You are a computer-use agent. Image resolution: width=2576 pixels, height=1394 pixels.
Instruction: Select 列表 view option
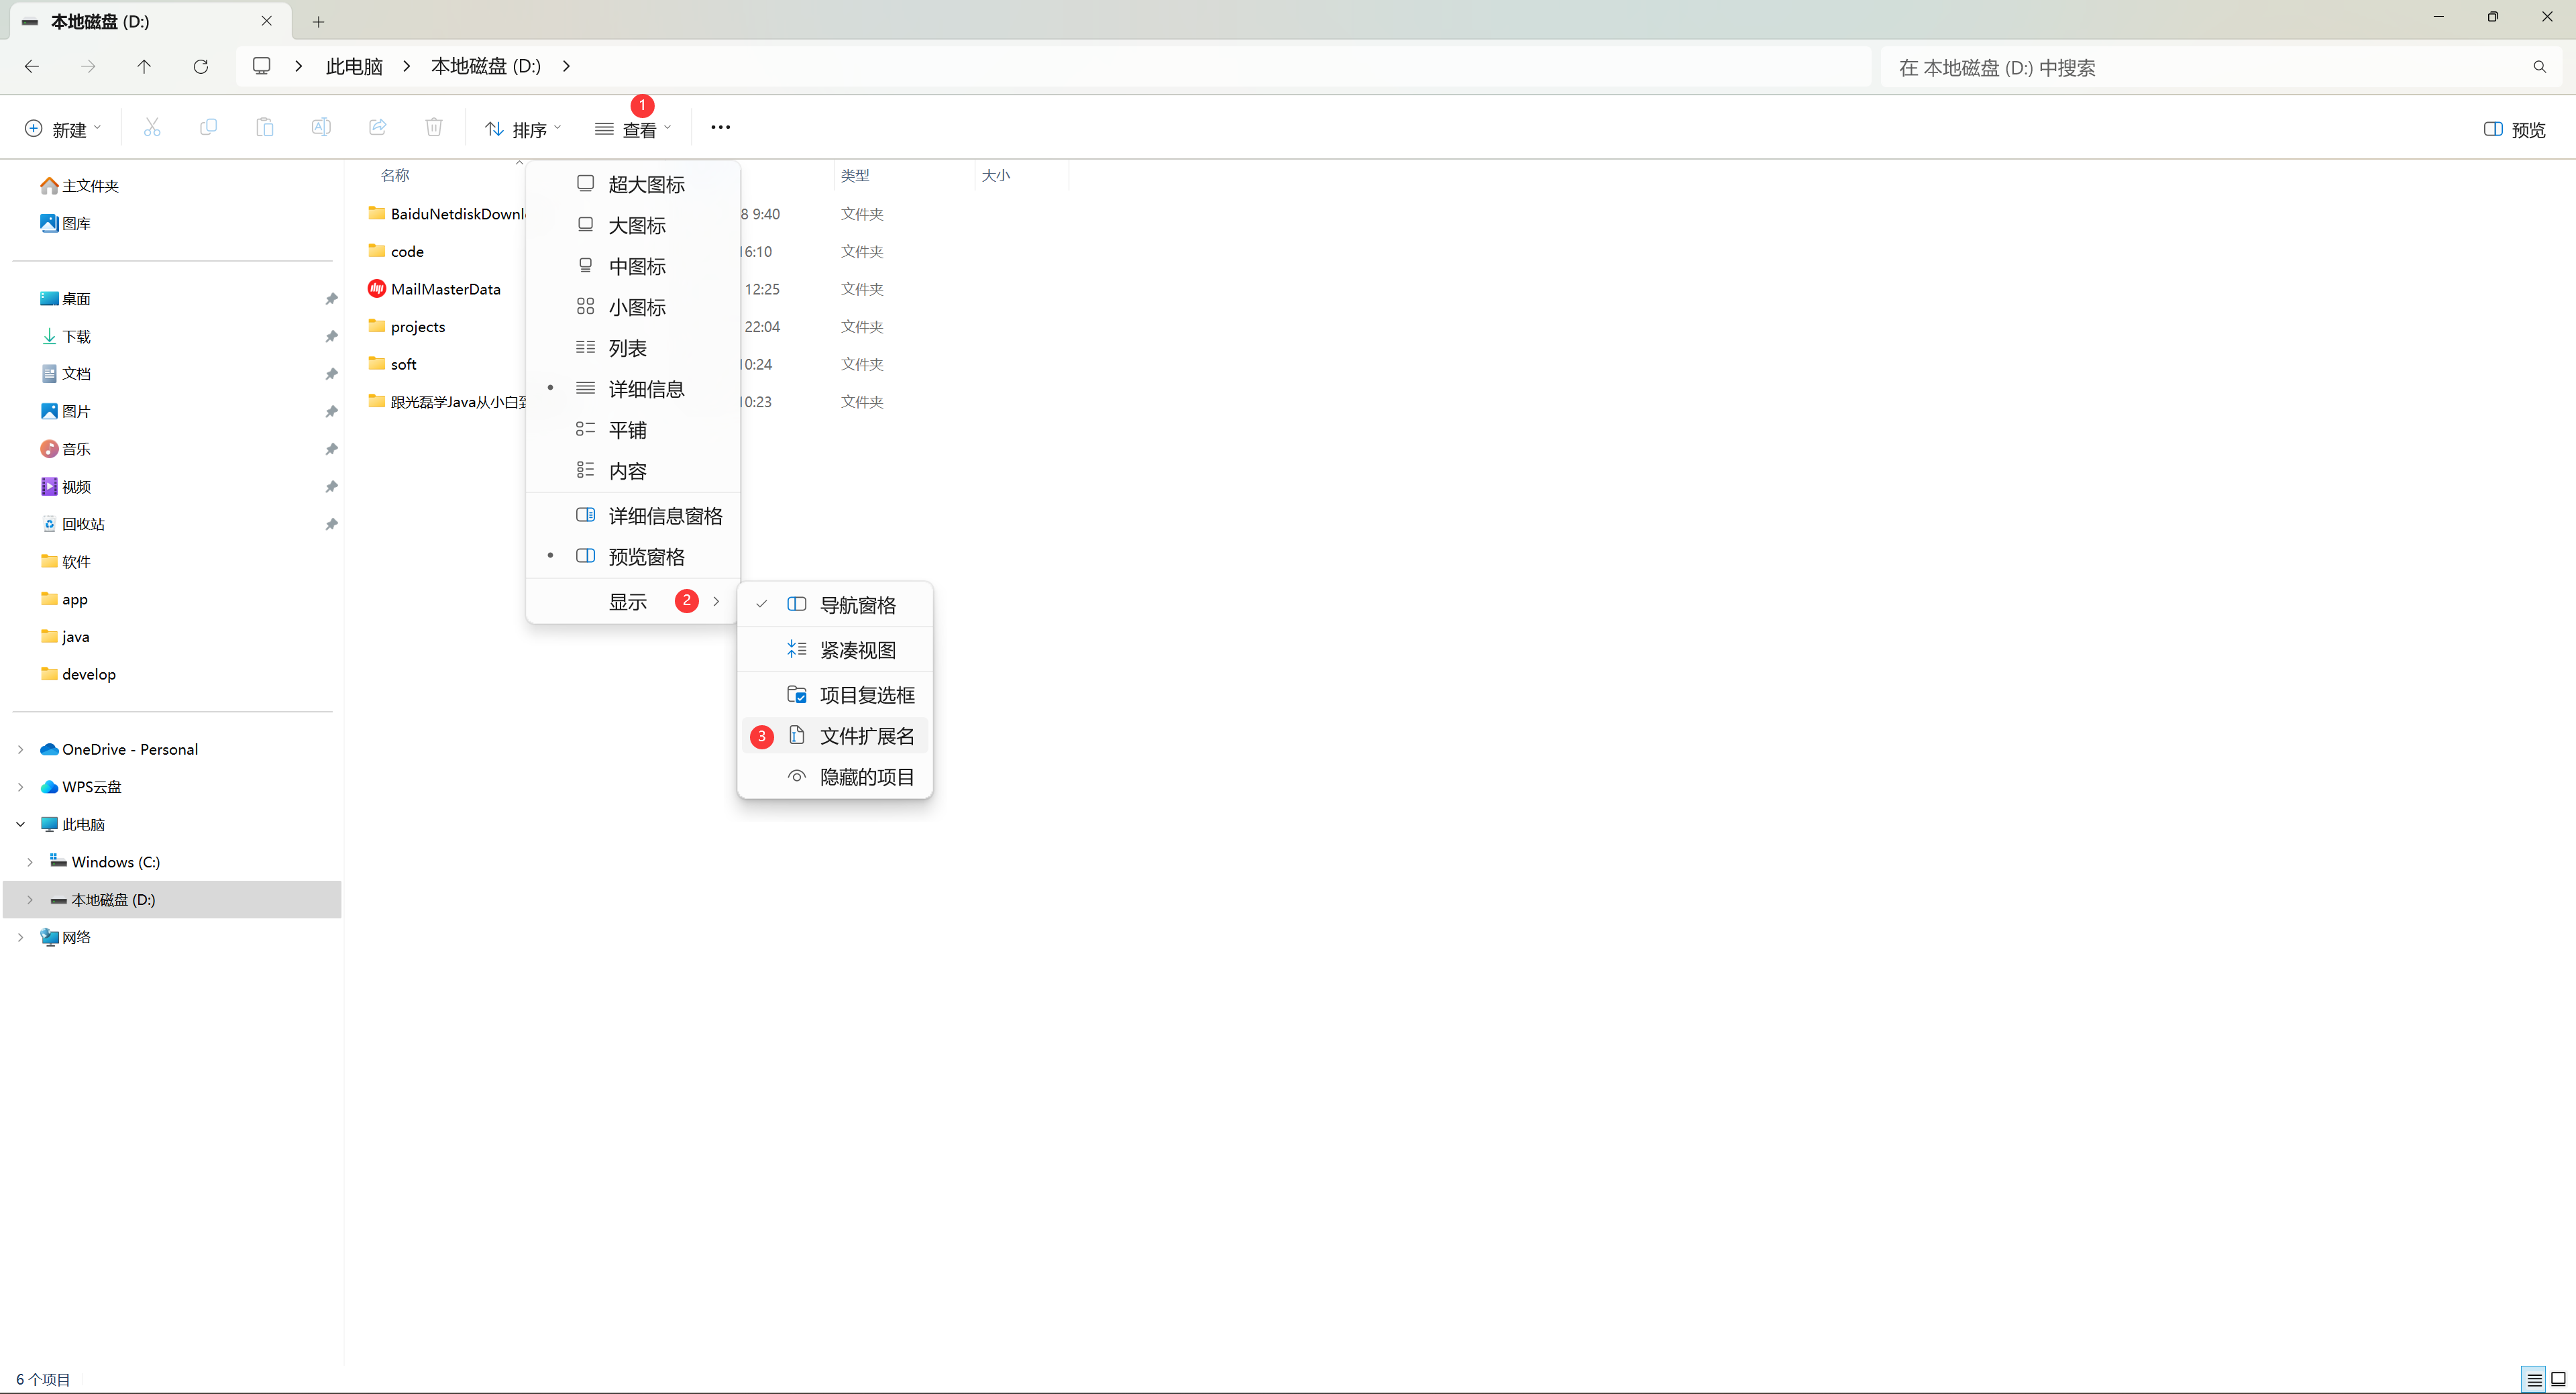pyautogui.click(x=633, y=348)
